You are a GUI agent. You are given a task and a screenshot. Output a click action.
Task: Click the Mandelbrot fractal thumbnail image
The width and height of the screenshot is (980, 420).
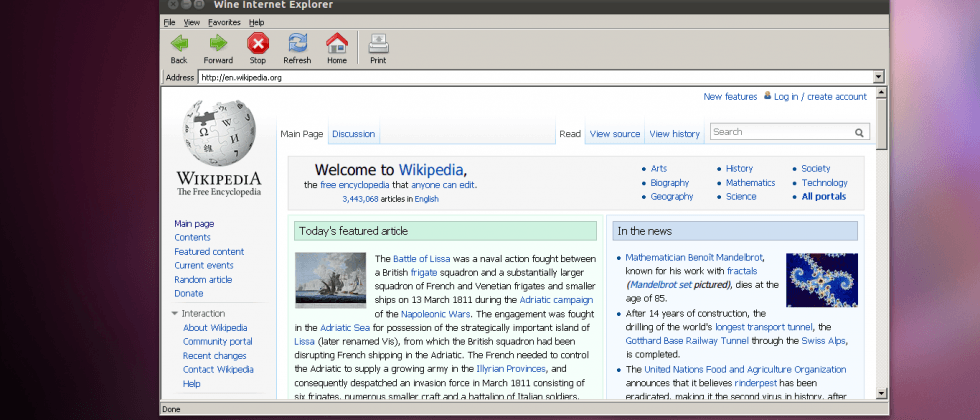[x=822, y=280]
